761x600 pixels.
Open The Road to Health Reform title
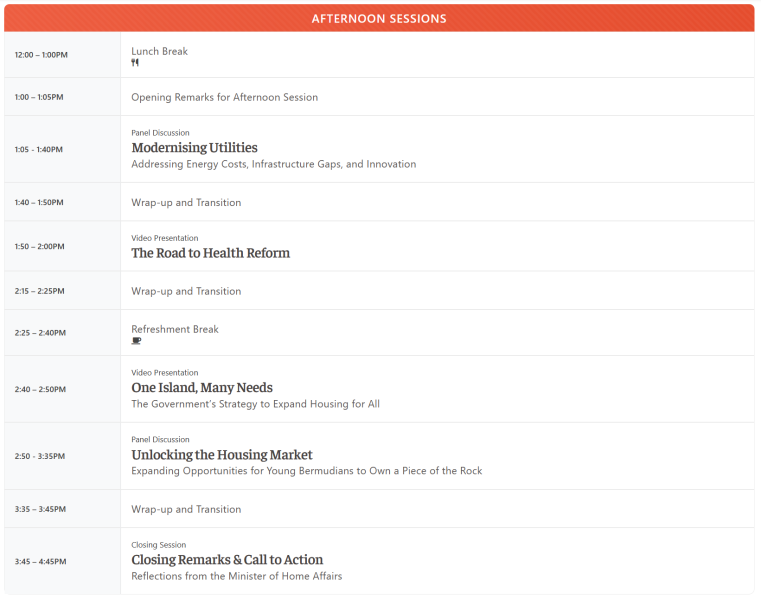pyautogui.click(x=210, y=253)
